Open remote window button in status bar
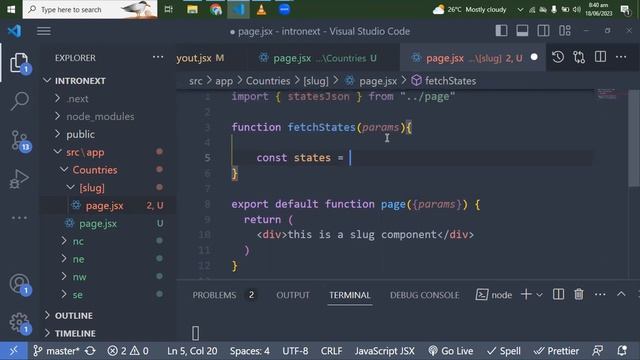Image resolution: width=640 pixels, height=360 pixels. (13, 351)
